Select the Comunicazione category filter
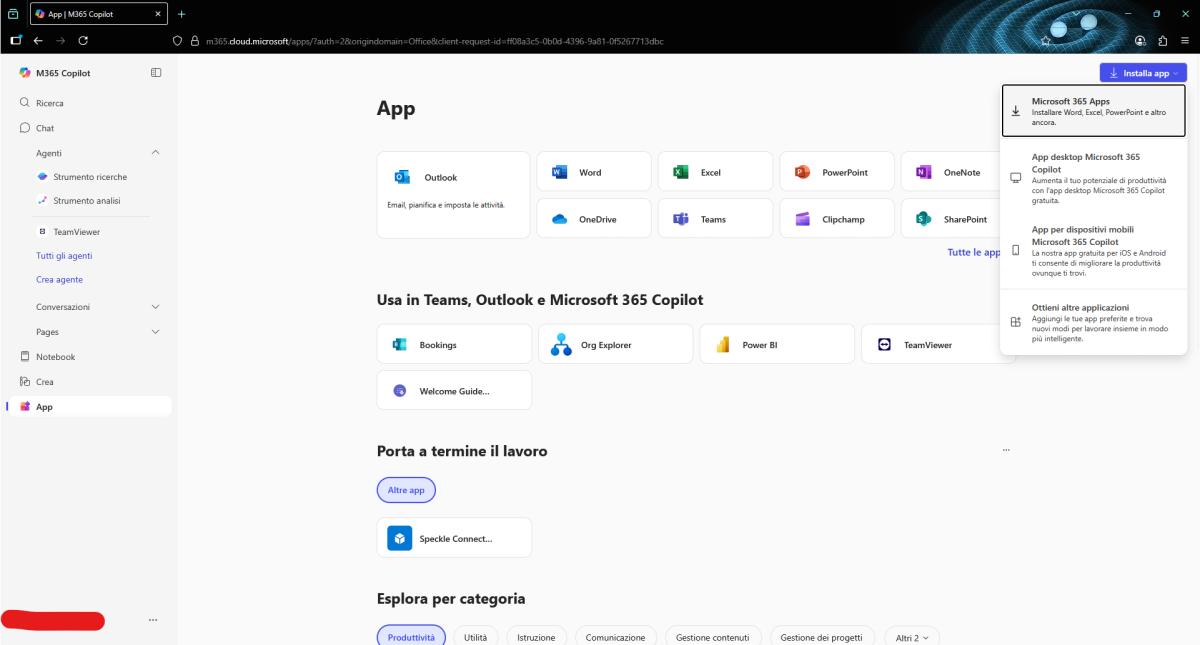This screenshot has width=1200, height=645. tap(616, 637)
